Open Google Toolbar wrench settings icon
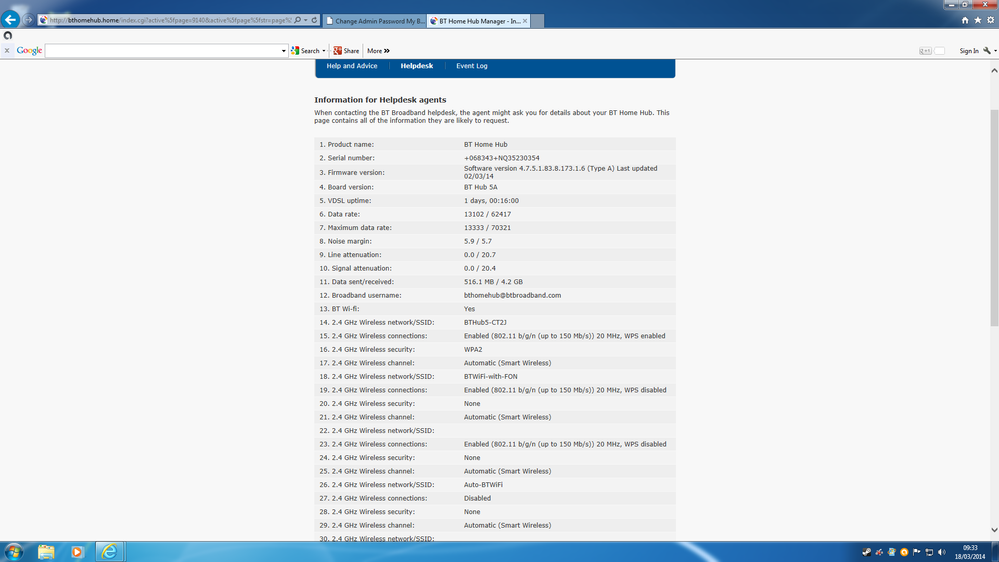The height and width of the screenshot is (562, 999). [x=987, y=51]
